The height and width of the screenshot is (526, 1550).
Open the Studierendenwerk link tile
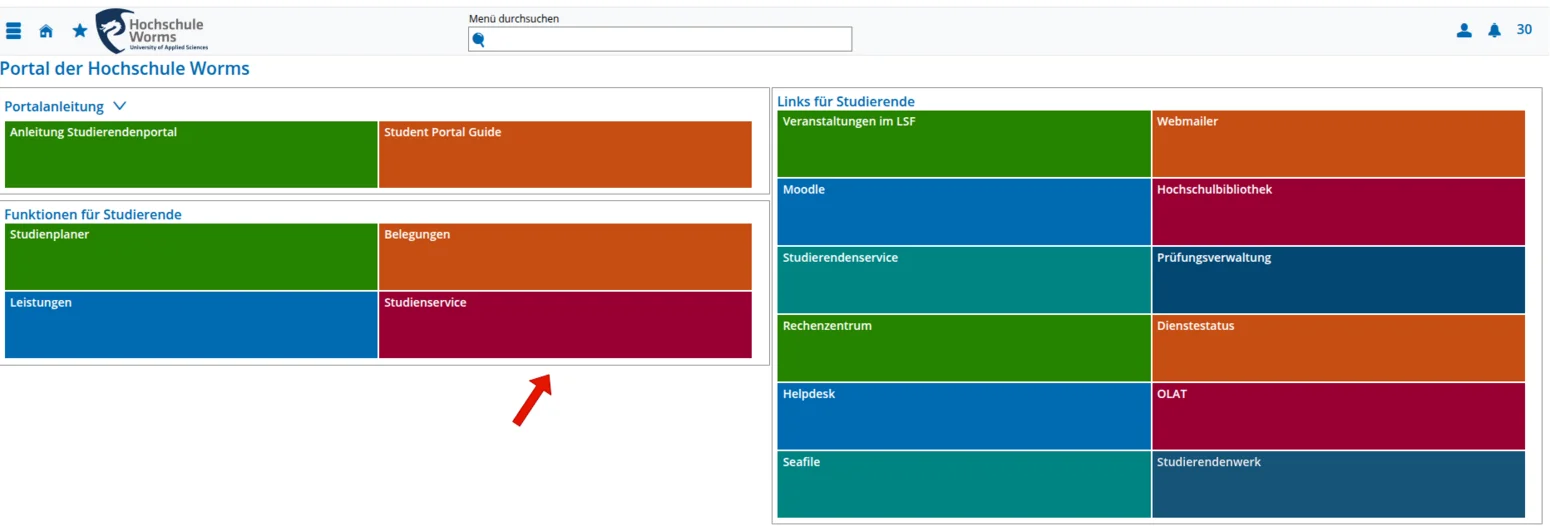click(x=1339, y=484)
